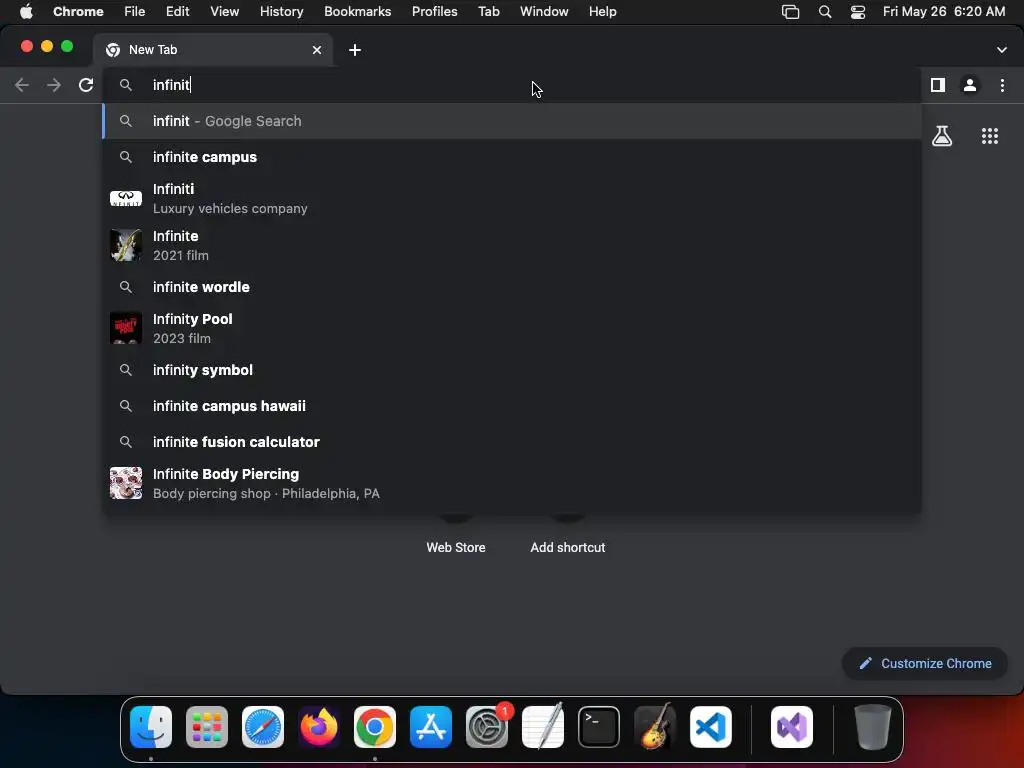This screenshot has width=1024, height=768.
Task: Open the Google apps grid icon
Action: (x=990, y=136)
